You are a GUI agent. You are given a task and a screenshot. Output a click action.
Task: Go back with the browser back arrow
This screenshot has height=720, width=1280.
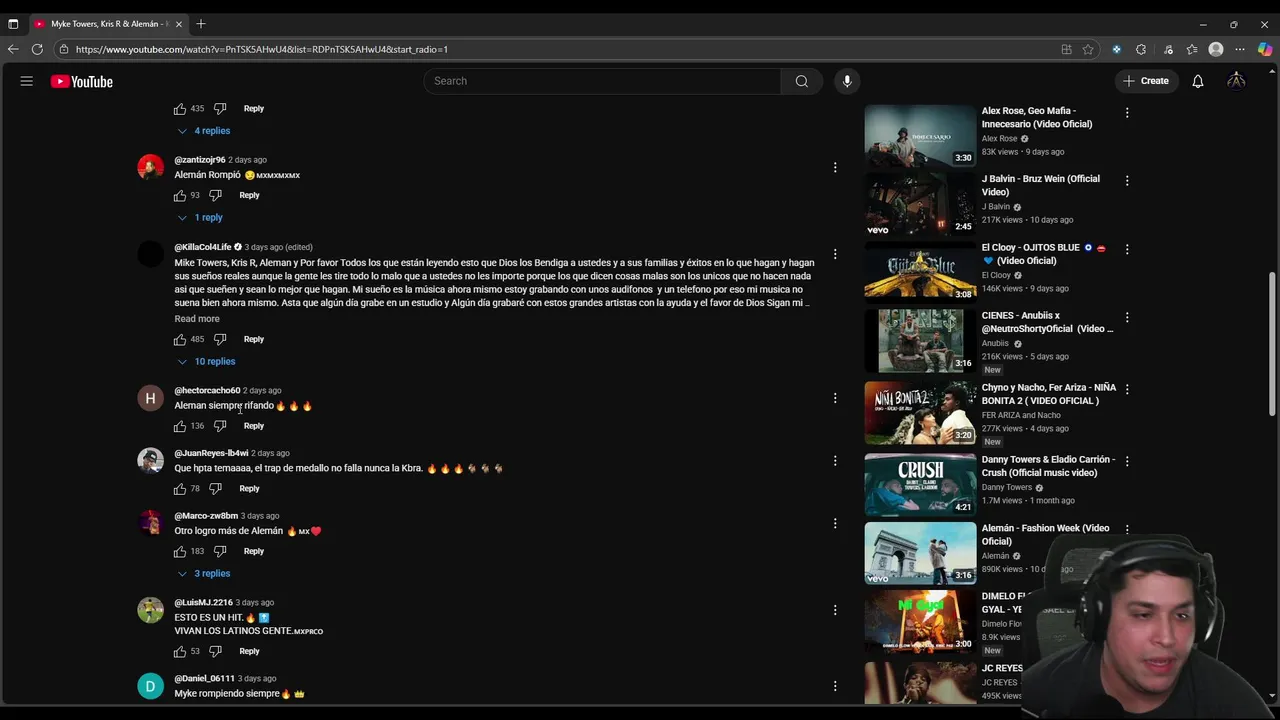[x=13, y=49]
